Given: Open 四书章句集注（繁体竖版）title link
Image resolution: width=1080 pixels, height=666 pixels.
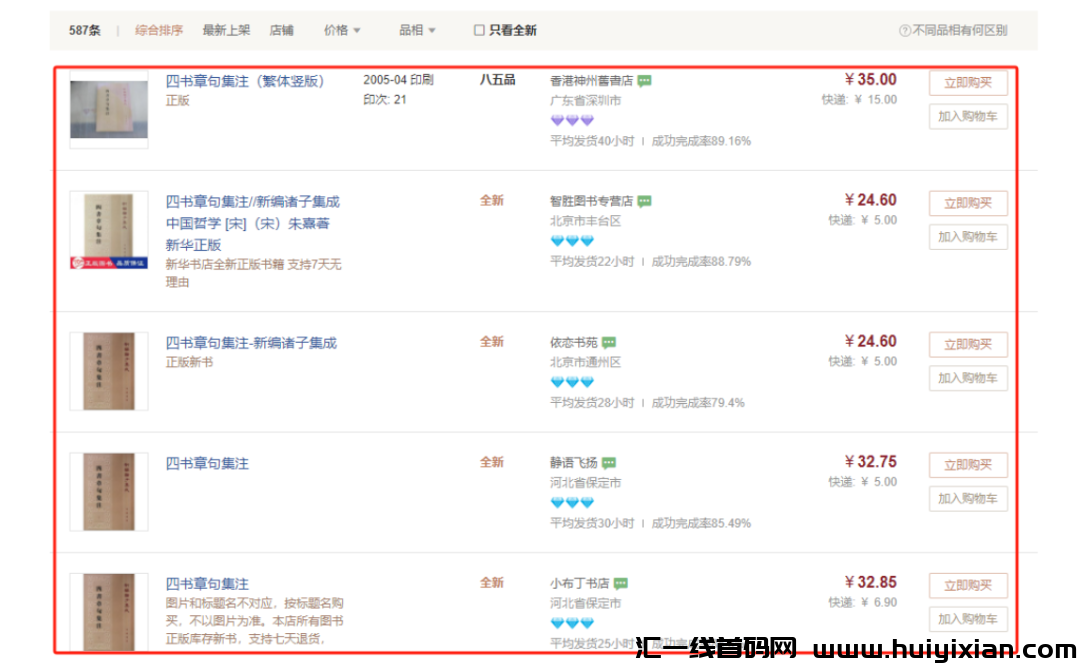Looking at the screenshot, I should pyautogui.click(x=245, y=81).
